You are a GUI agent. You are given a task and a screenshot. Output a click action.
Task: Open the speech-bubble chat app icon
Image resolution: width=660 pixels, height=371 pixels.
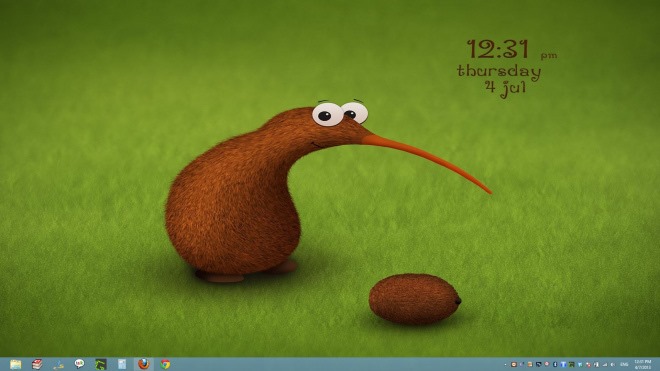pos(79,364)
